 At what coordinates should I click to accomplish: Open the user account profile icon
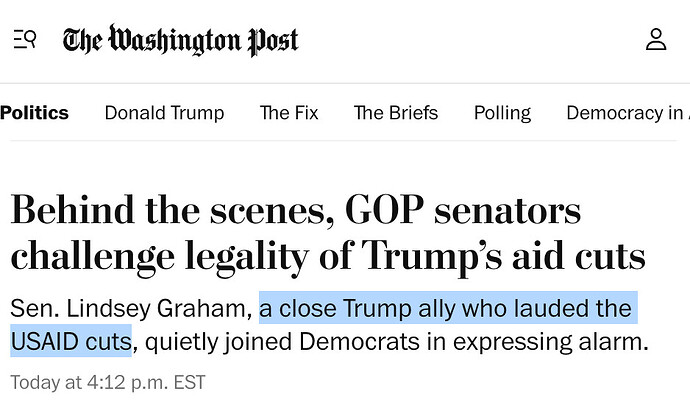pyautogui.click(x=656, y=39)
